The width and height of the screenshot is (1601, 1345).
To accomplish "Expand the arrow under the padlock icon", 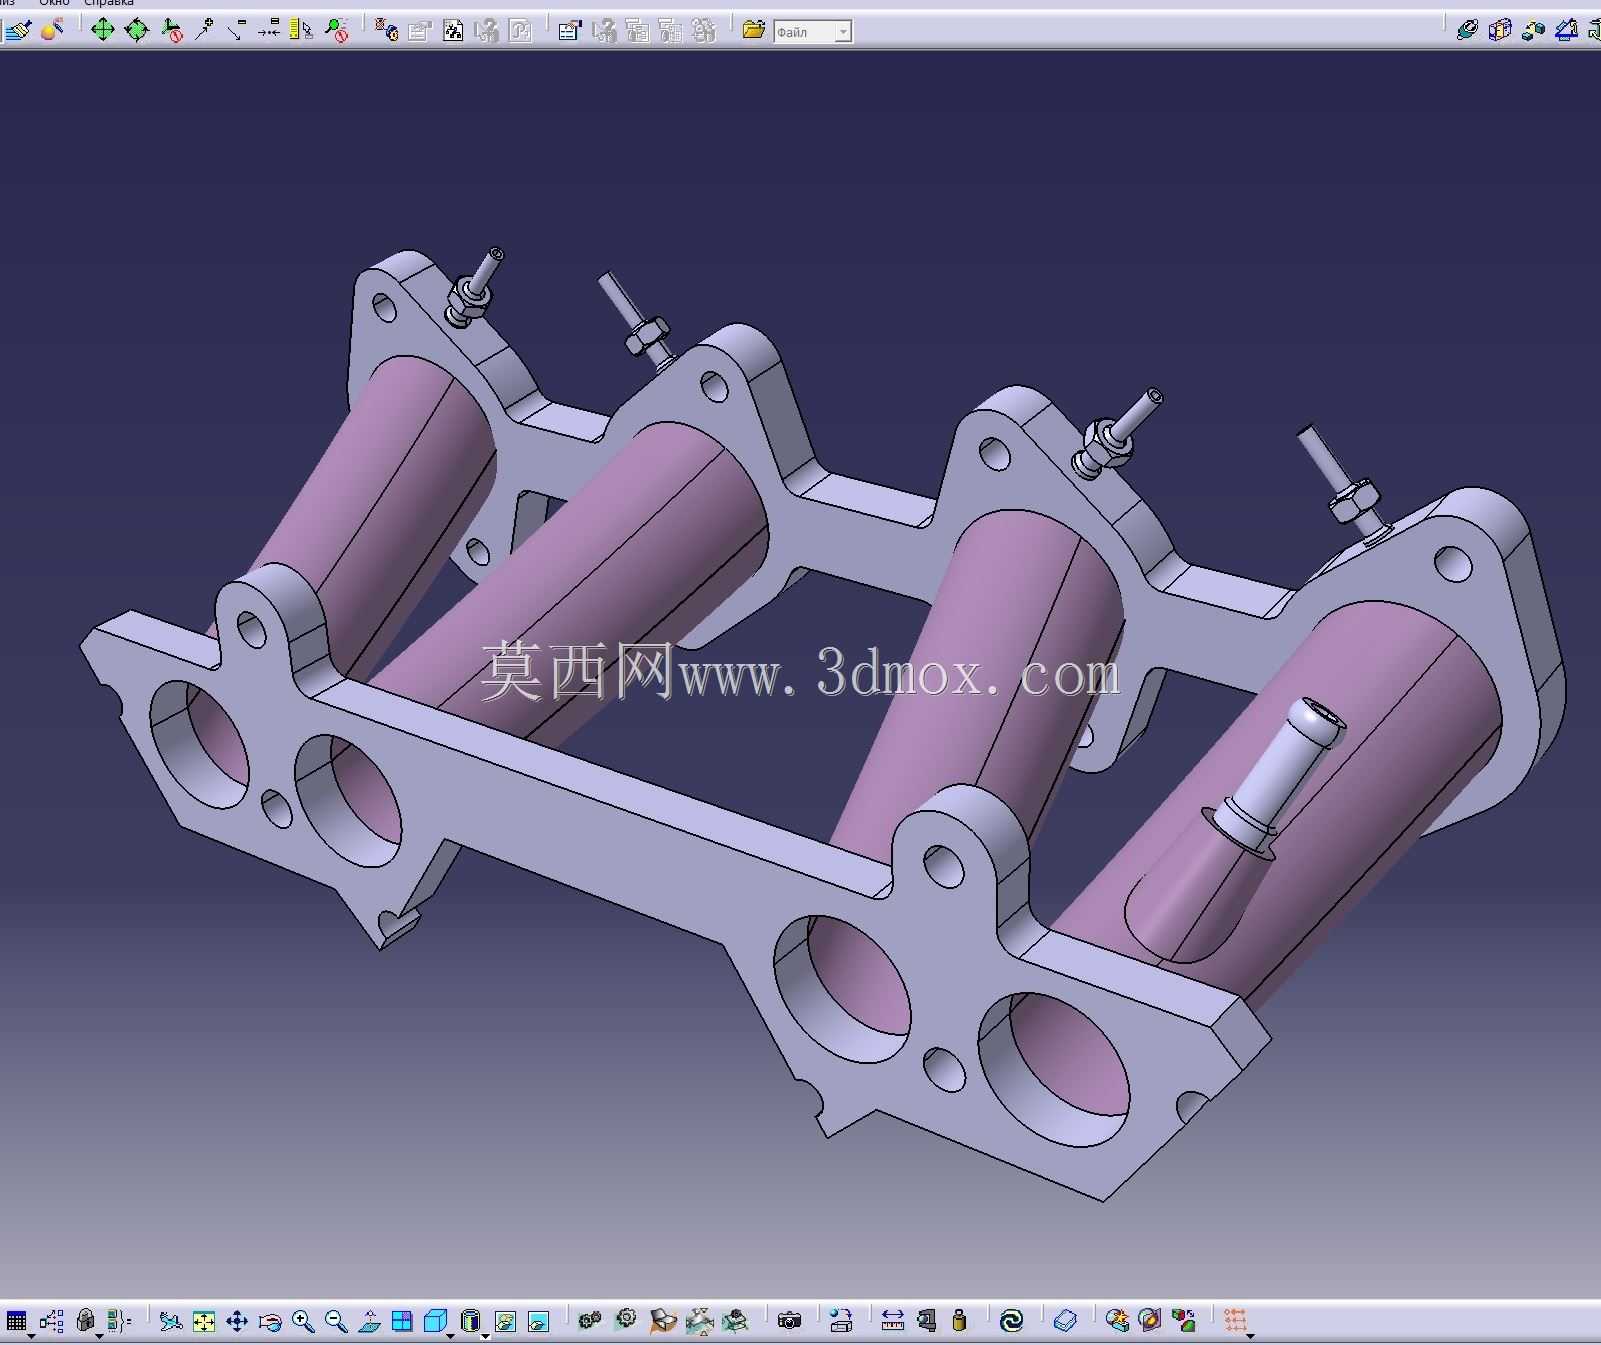I will coord(99,1336).
